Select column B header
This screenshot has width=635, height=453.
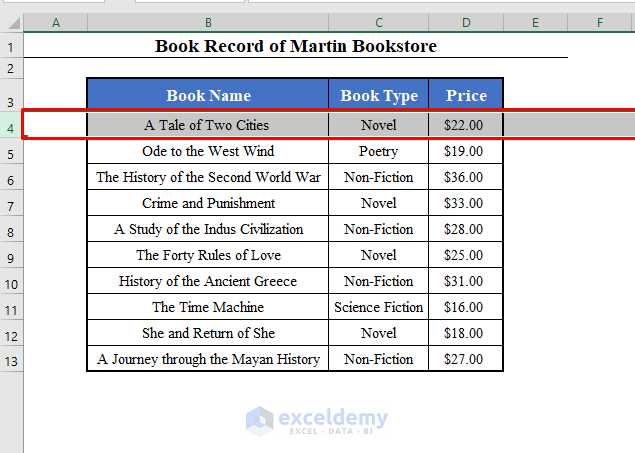[207, 22]
